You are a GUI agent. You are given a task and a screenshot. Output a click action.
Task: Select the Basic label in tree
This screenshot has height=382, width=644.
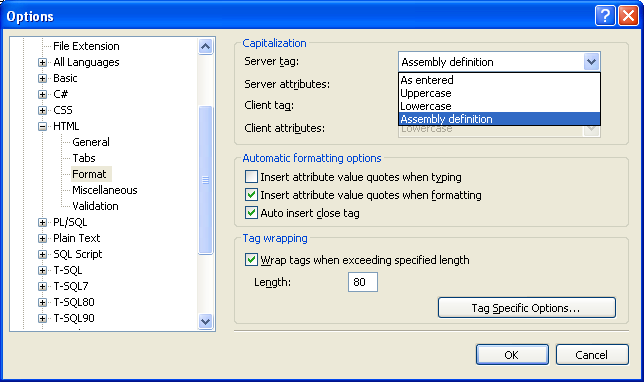click(65, 78)
